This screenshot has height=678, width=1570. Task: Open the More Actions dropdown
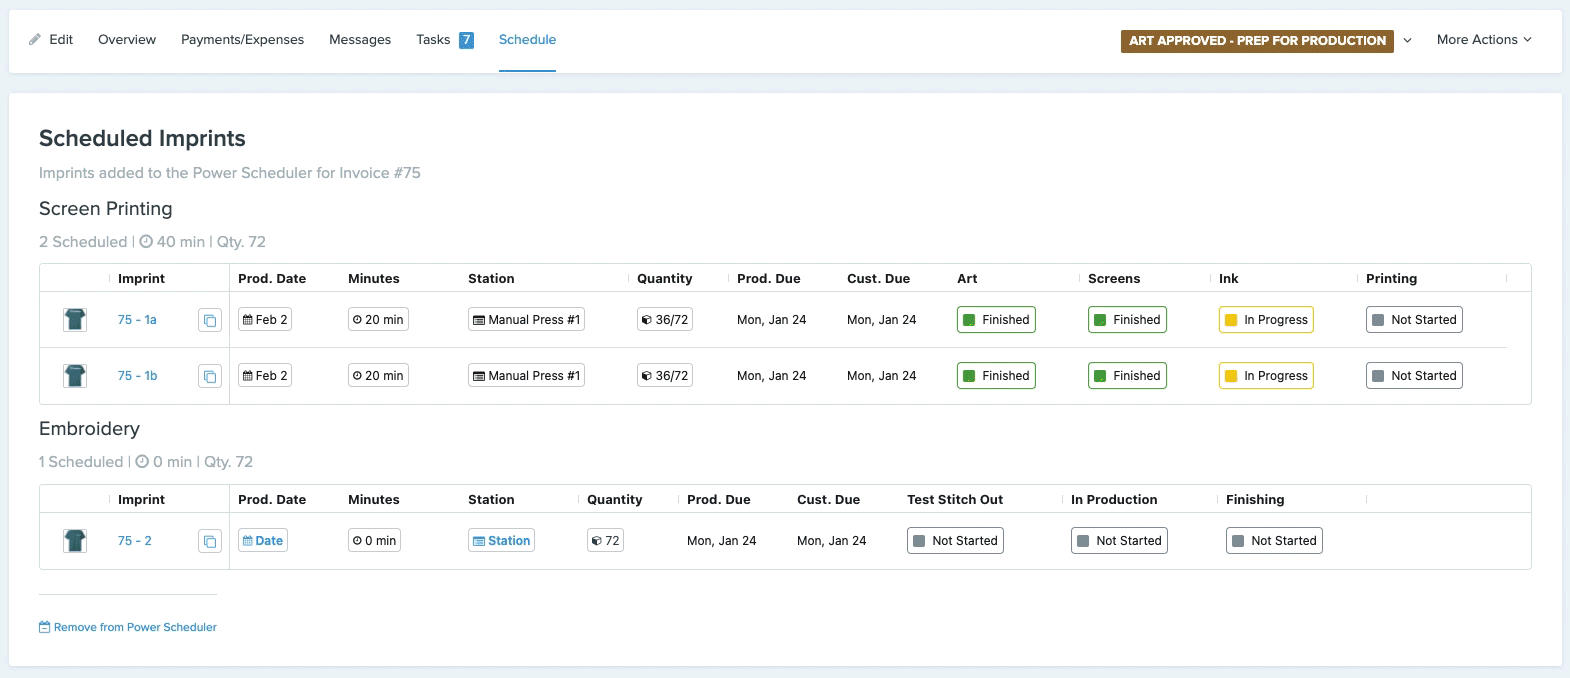coord(1484,40)
